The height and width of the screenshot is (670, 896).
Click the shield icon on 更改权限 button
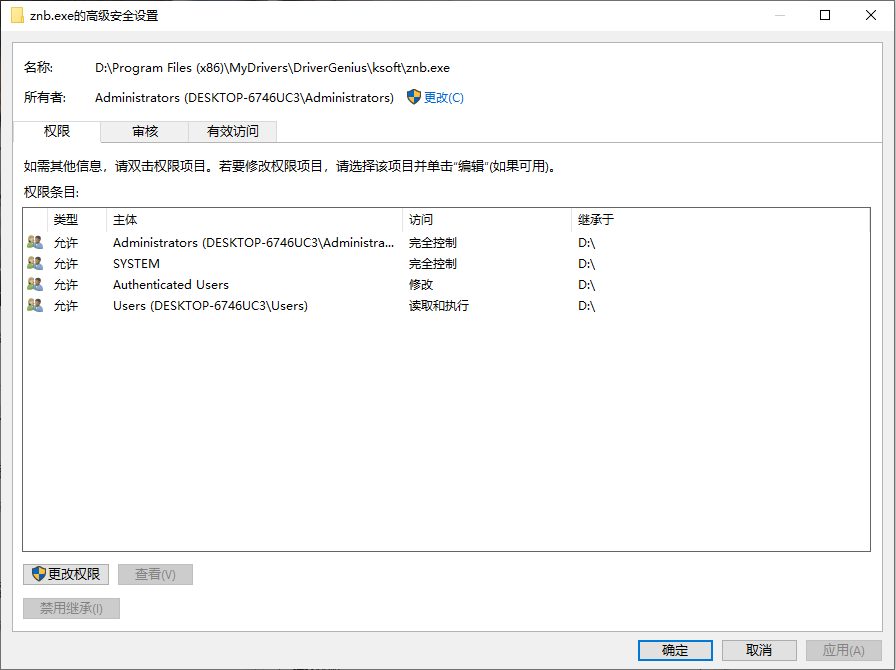pyautogui.click(x=36, y=574)
